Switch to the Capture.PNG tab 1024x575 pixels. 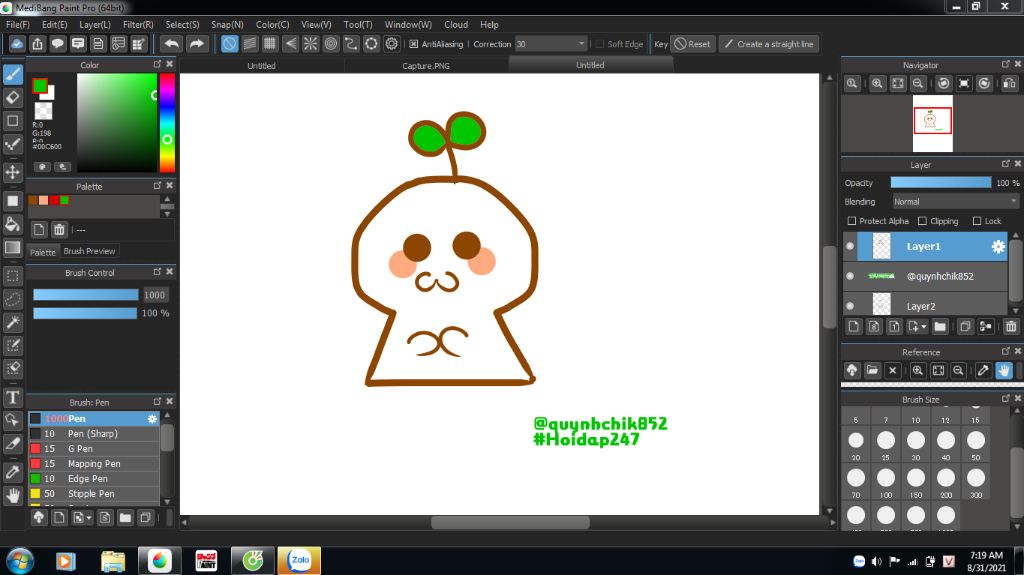pyautogui.click(x=426, y=65)
